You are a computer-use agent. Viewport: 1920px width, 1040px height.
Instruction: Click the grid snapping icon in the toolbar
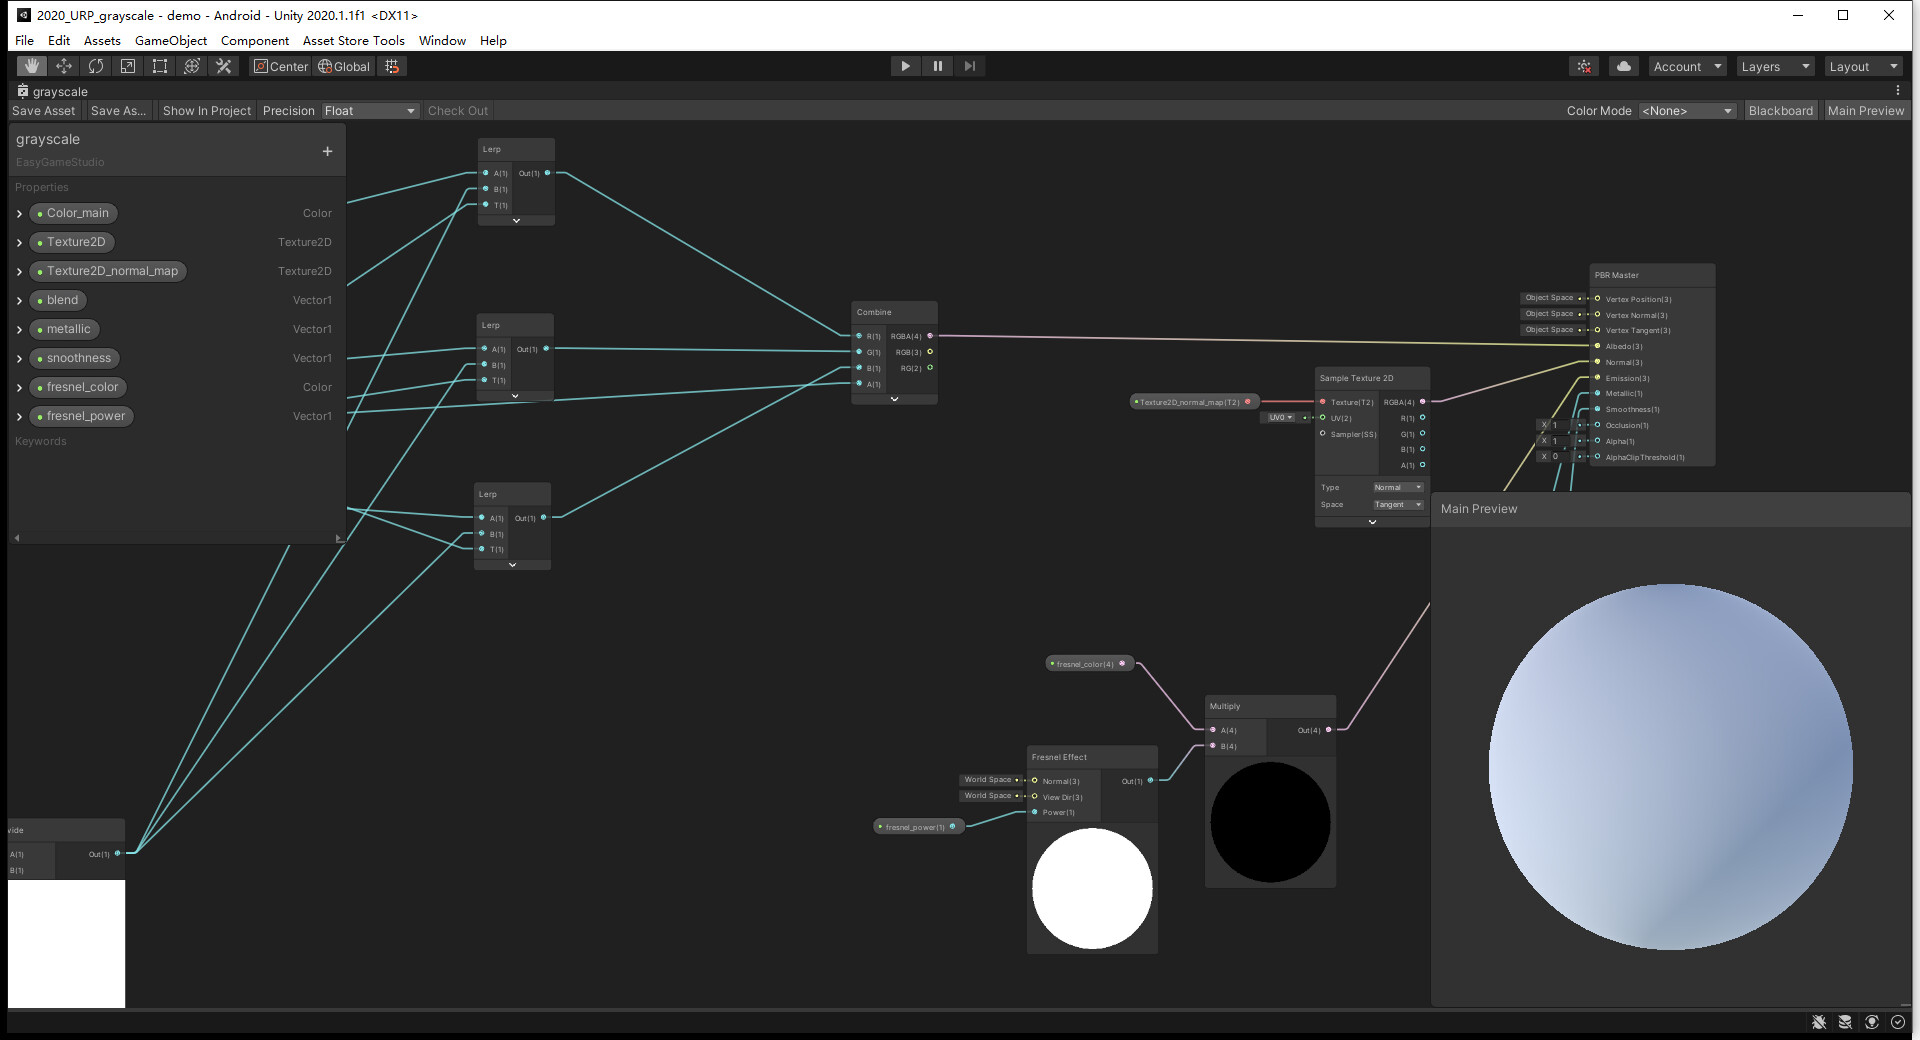point(390,65)
